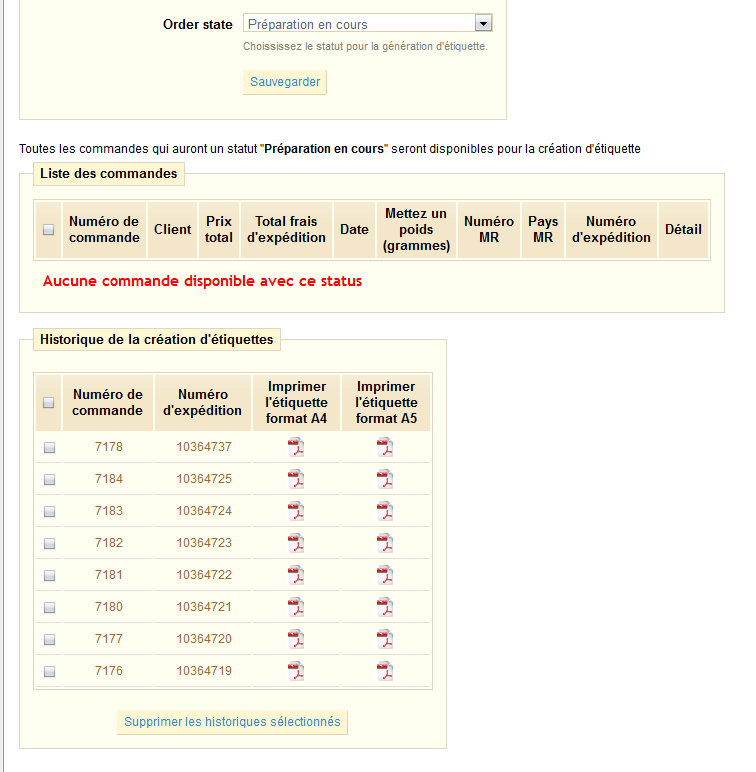Click the red Aucune commande disponible message
This screenshot has height=772, width=756.
click(202, 281)
